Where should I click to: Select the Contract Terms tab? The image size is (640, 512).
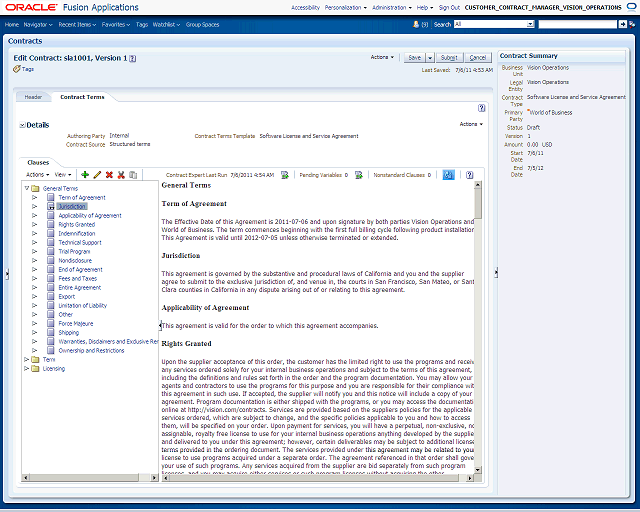82,97
